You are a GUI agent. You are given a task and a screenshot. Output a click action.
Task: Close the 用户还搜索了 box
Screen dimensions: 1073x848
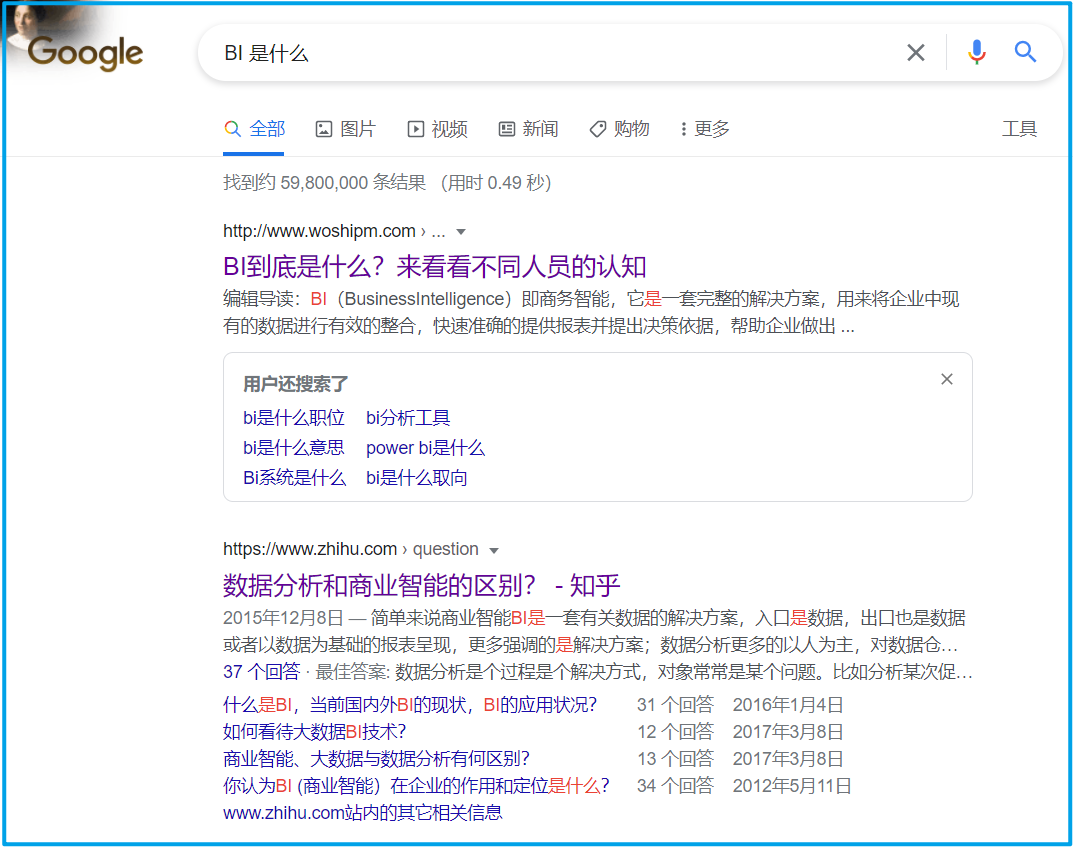pos(946,379)
